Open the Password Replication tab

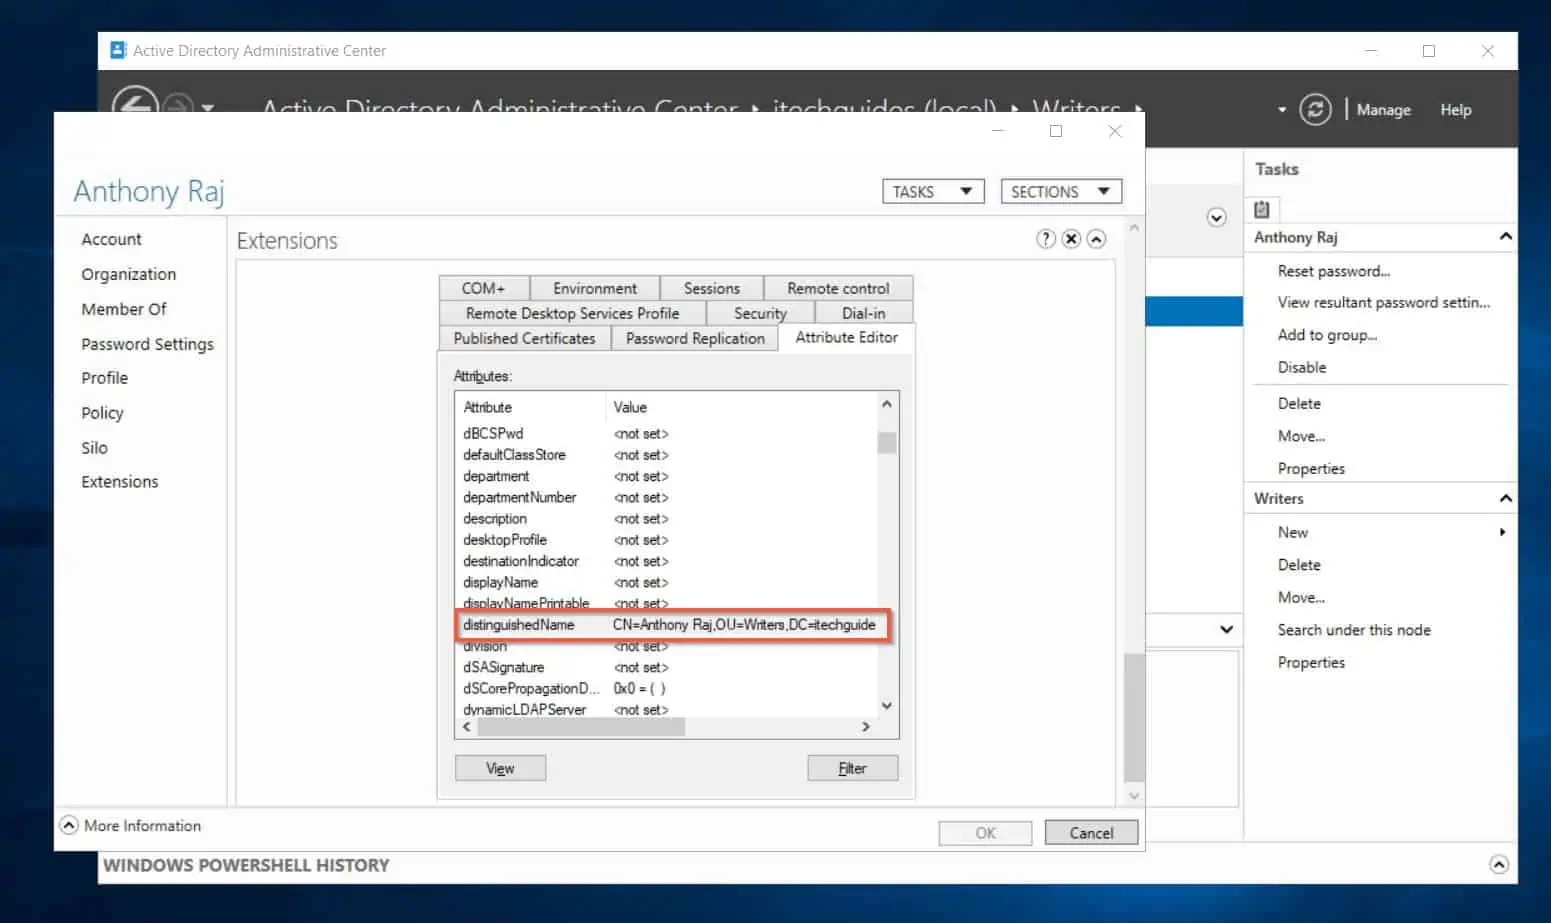pyautogui.click(x=695, y=338)
